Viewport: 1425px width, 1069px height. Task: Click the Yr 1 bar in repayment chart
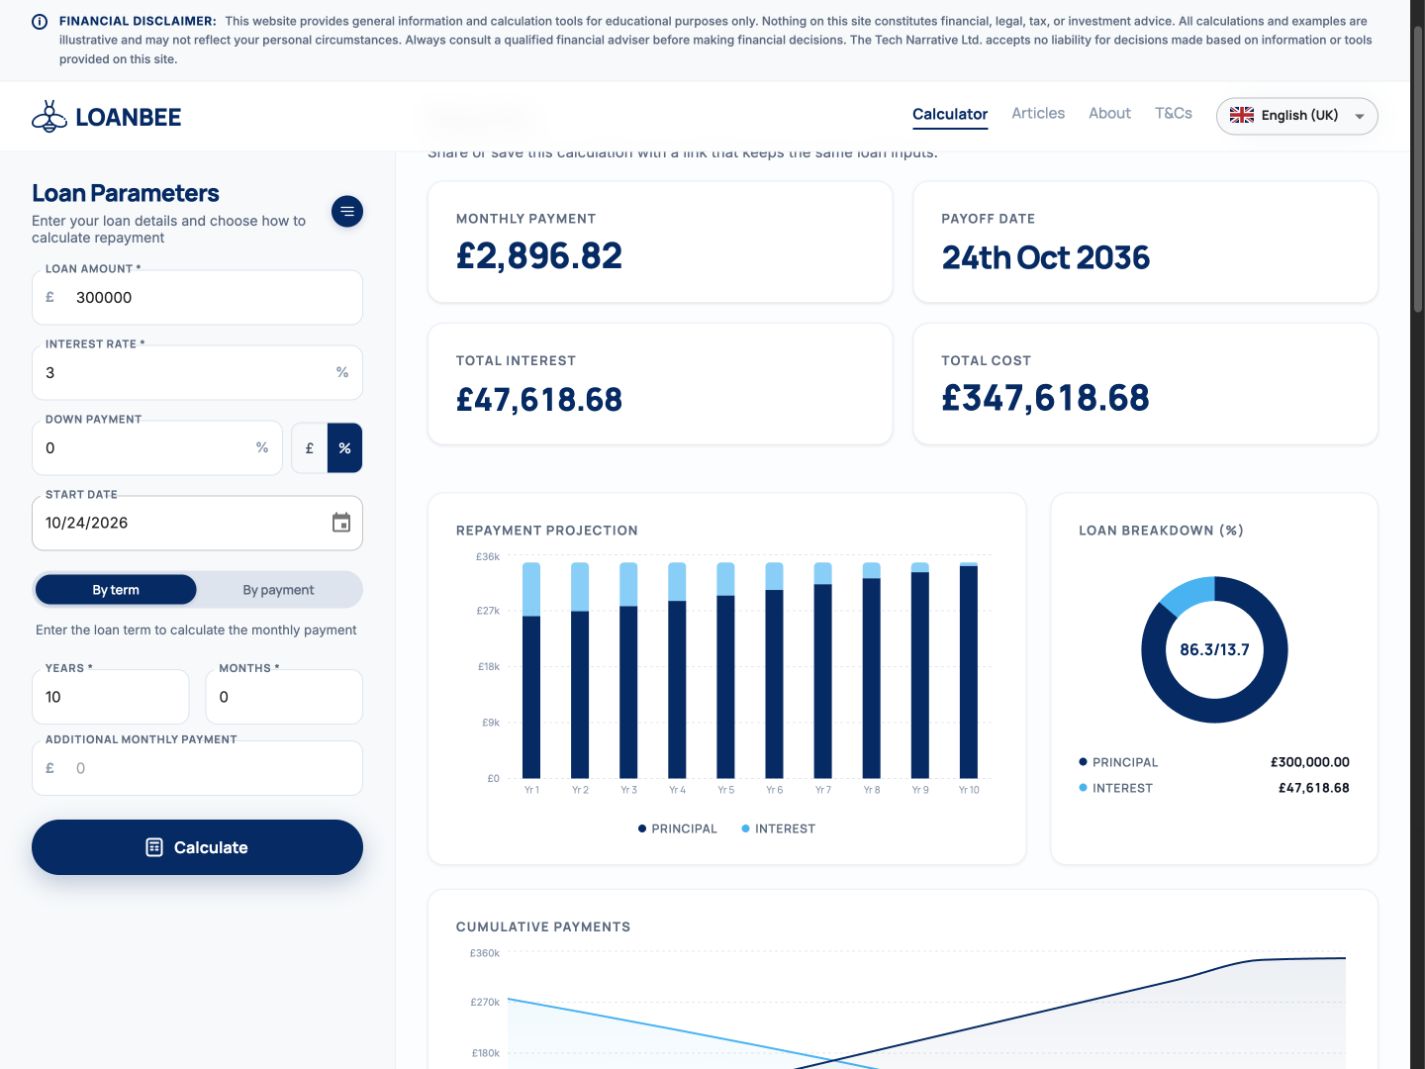click(x=531, y=670)
